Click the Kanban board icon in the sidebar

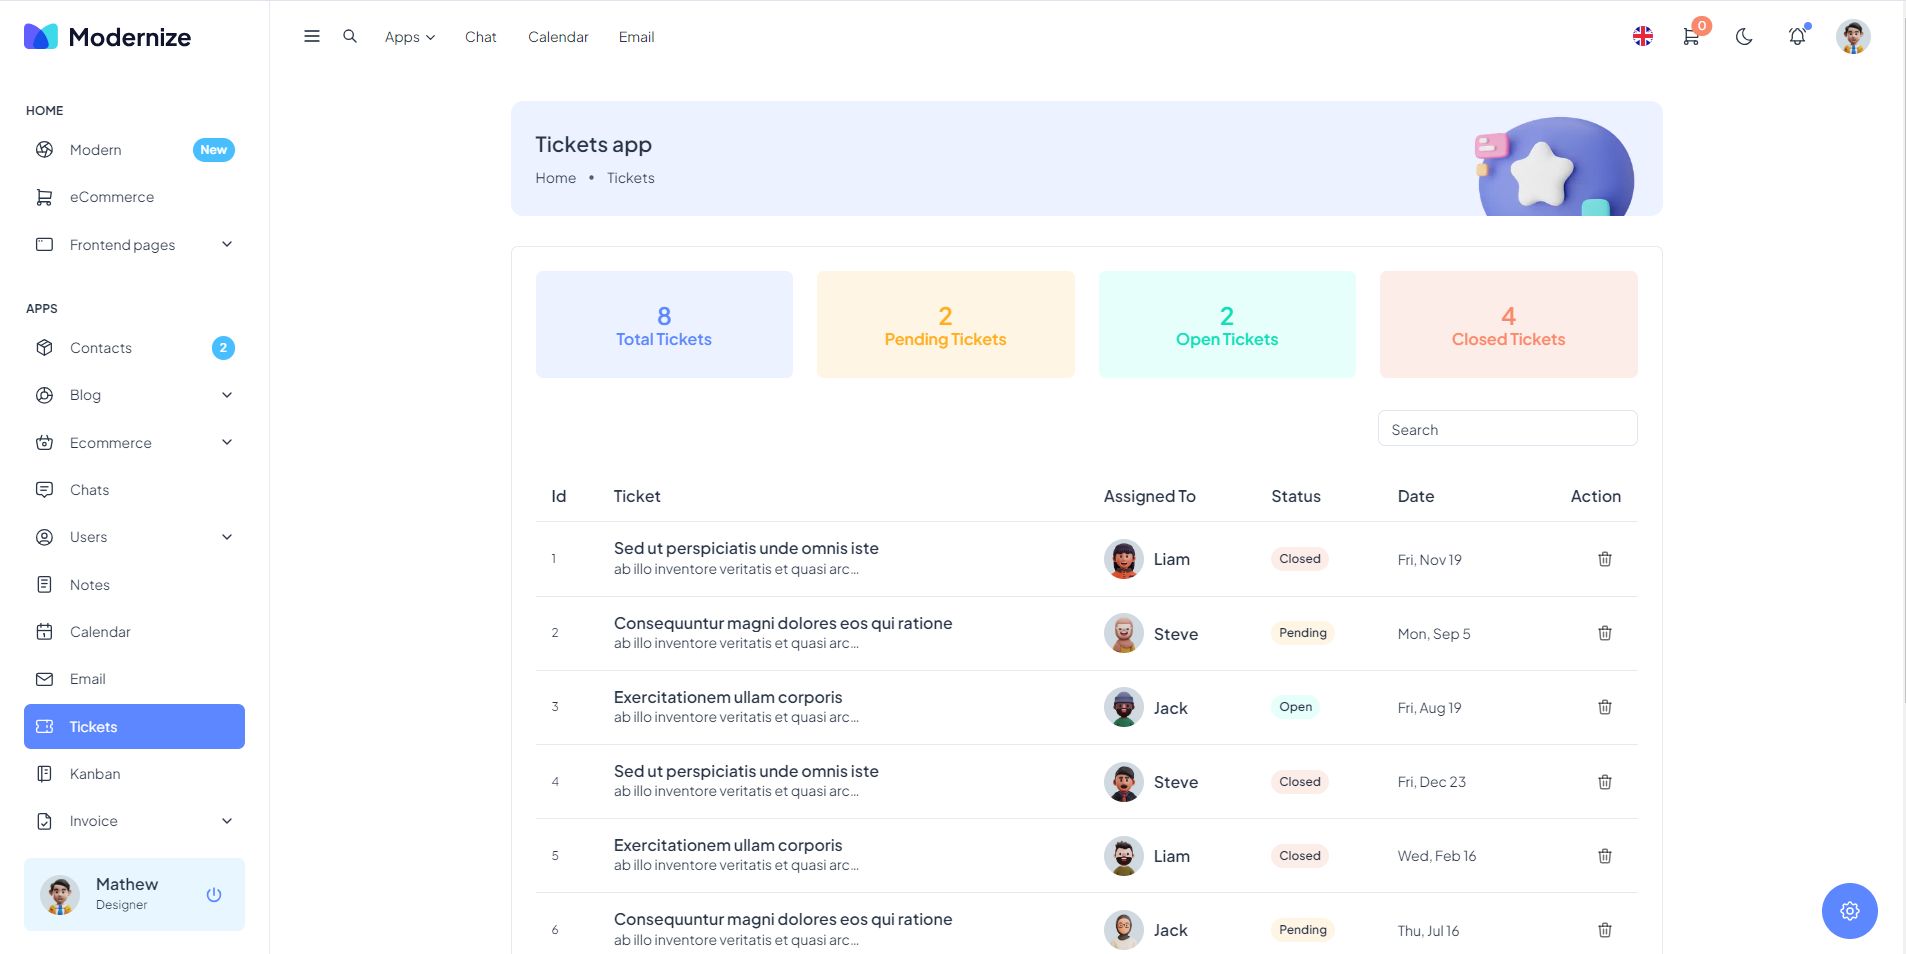(44, 774)
